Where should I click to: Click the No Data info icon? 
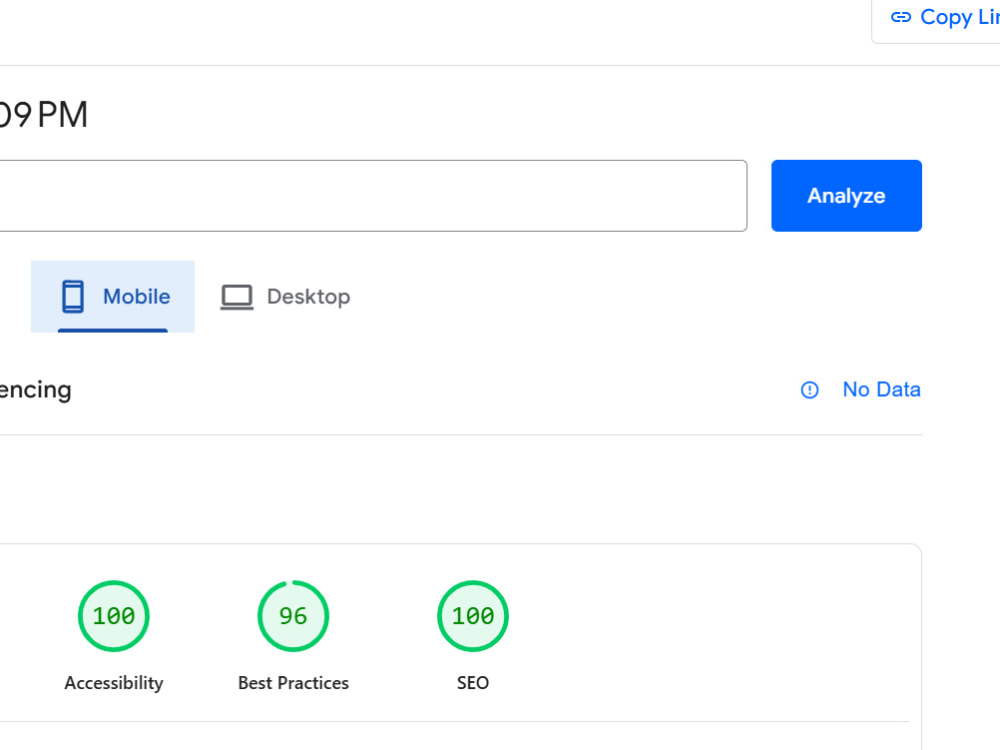click(809, 390)
